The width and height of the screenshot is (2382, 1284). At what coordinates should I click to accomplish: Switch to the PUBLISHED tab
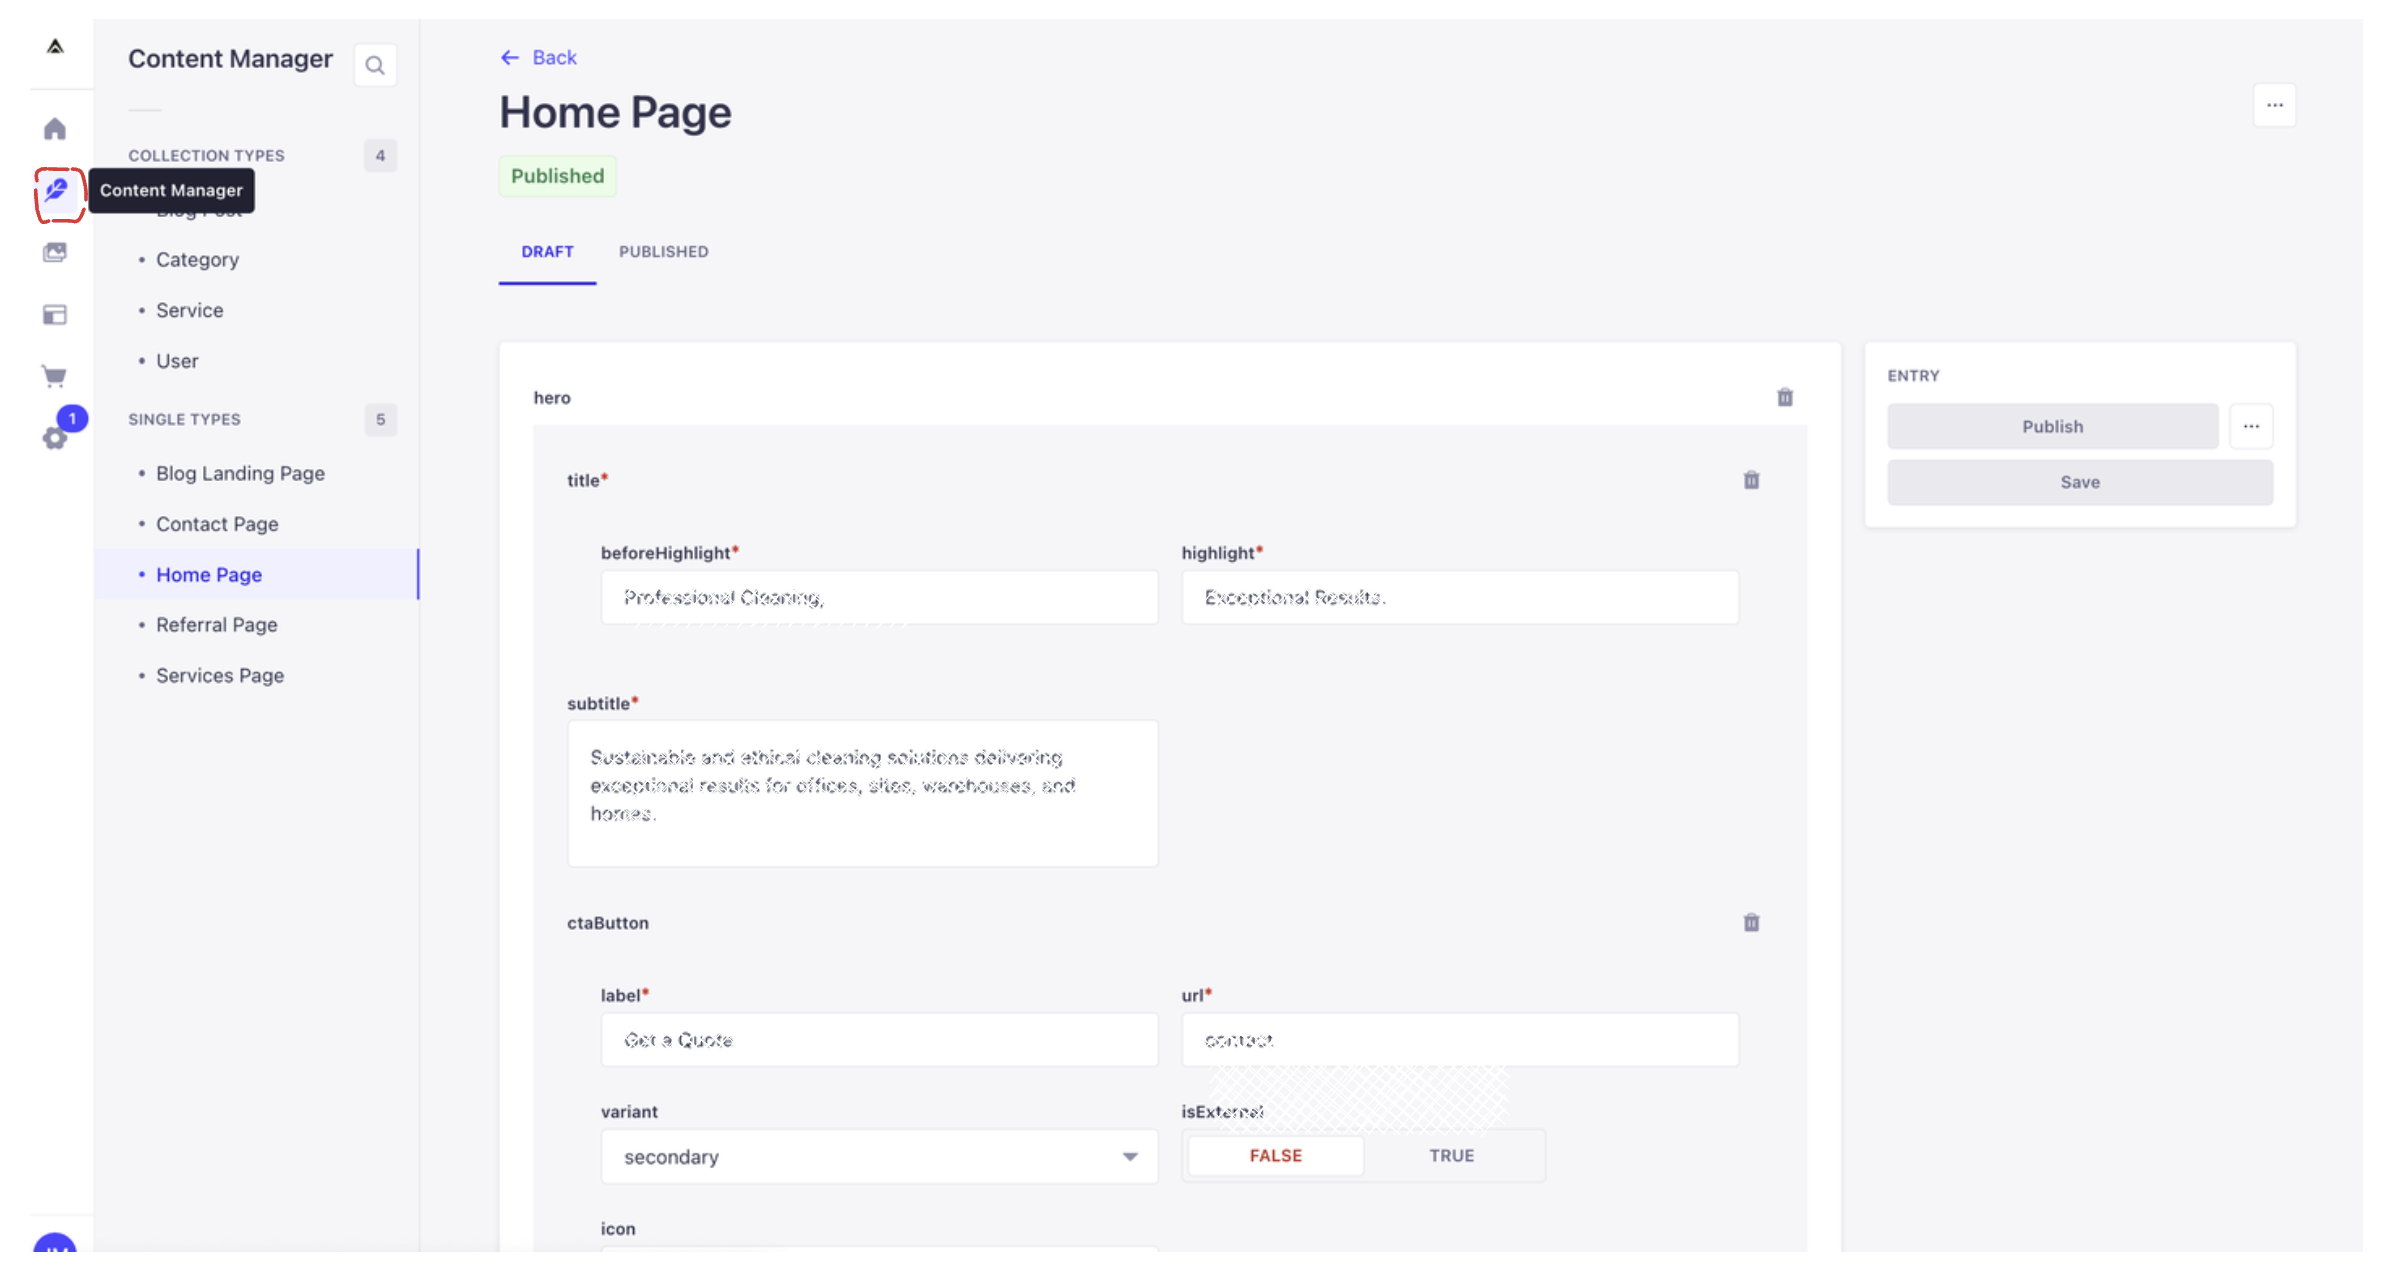point(663,252)
